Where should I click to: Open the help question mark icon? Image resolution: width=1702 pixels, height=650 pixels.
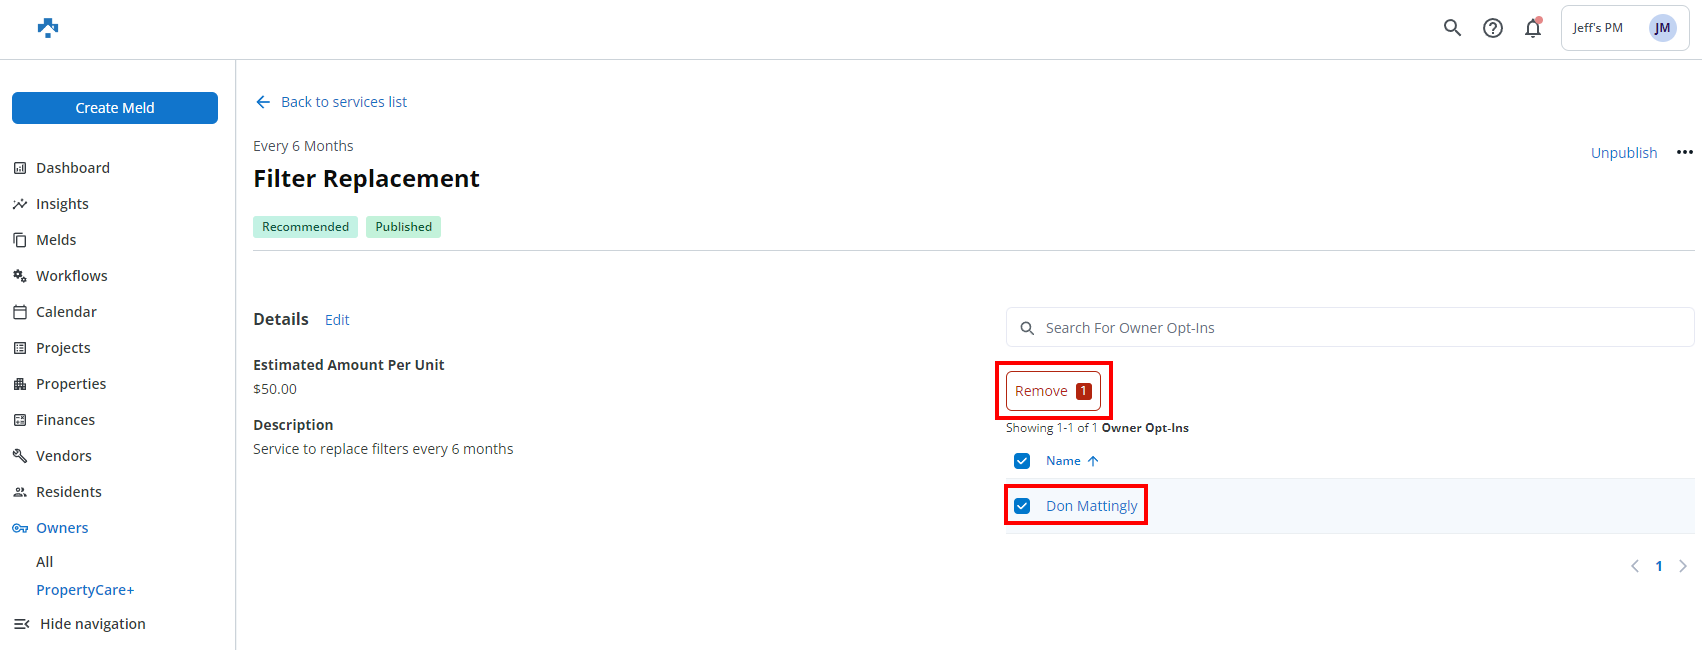click(x=1493, y=28)
